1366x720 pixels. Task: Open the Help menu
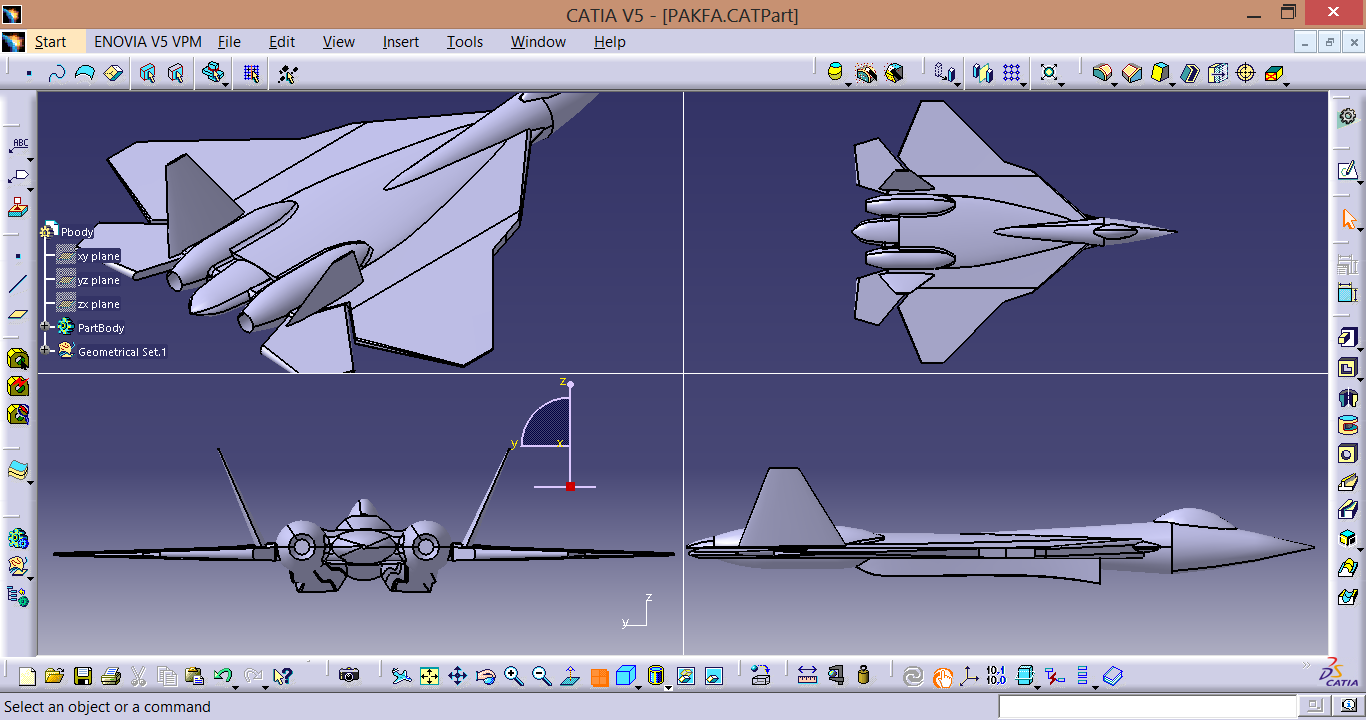coord(610,42)
